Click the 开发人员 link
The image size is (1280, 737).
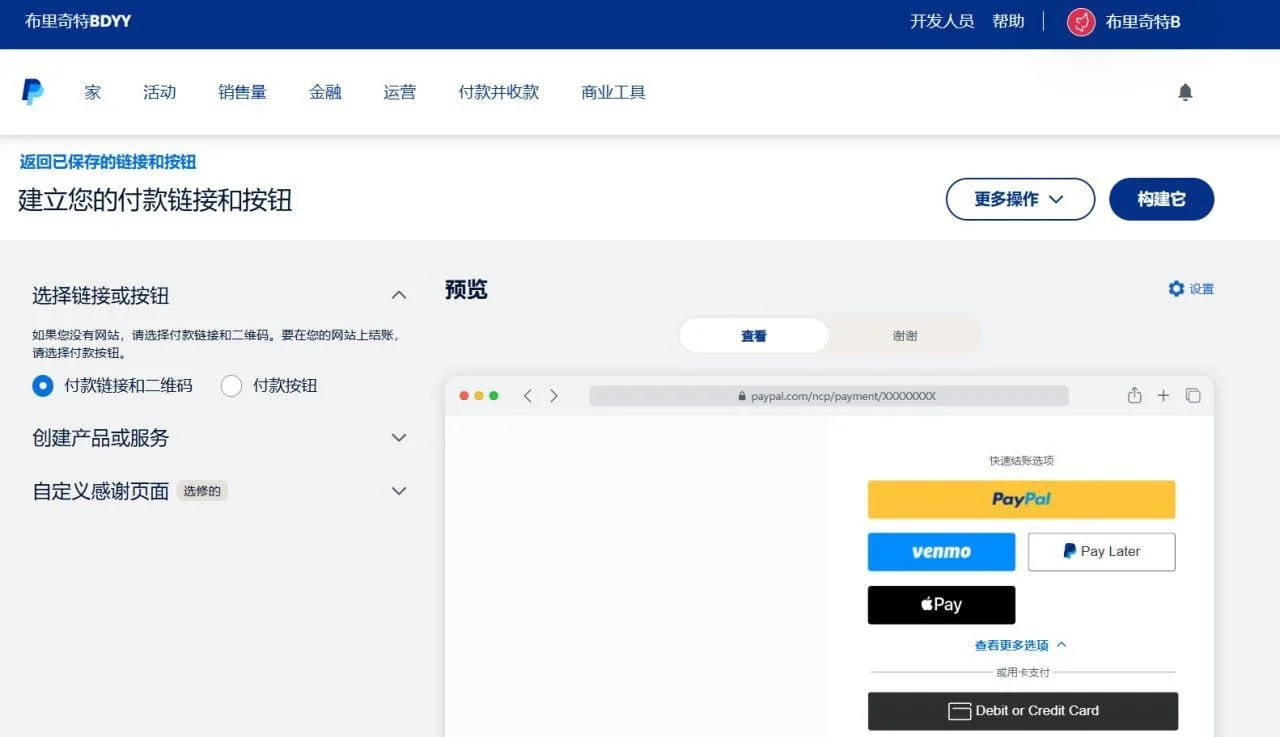point(942,21)
